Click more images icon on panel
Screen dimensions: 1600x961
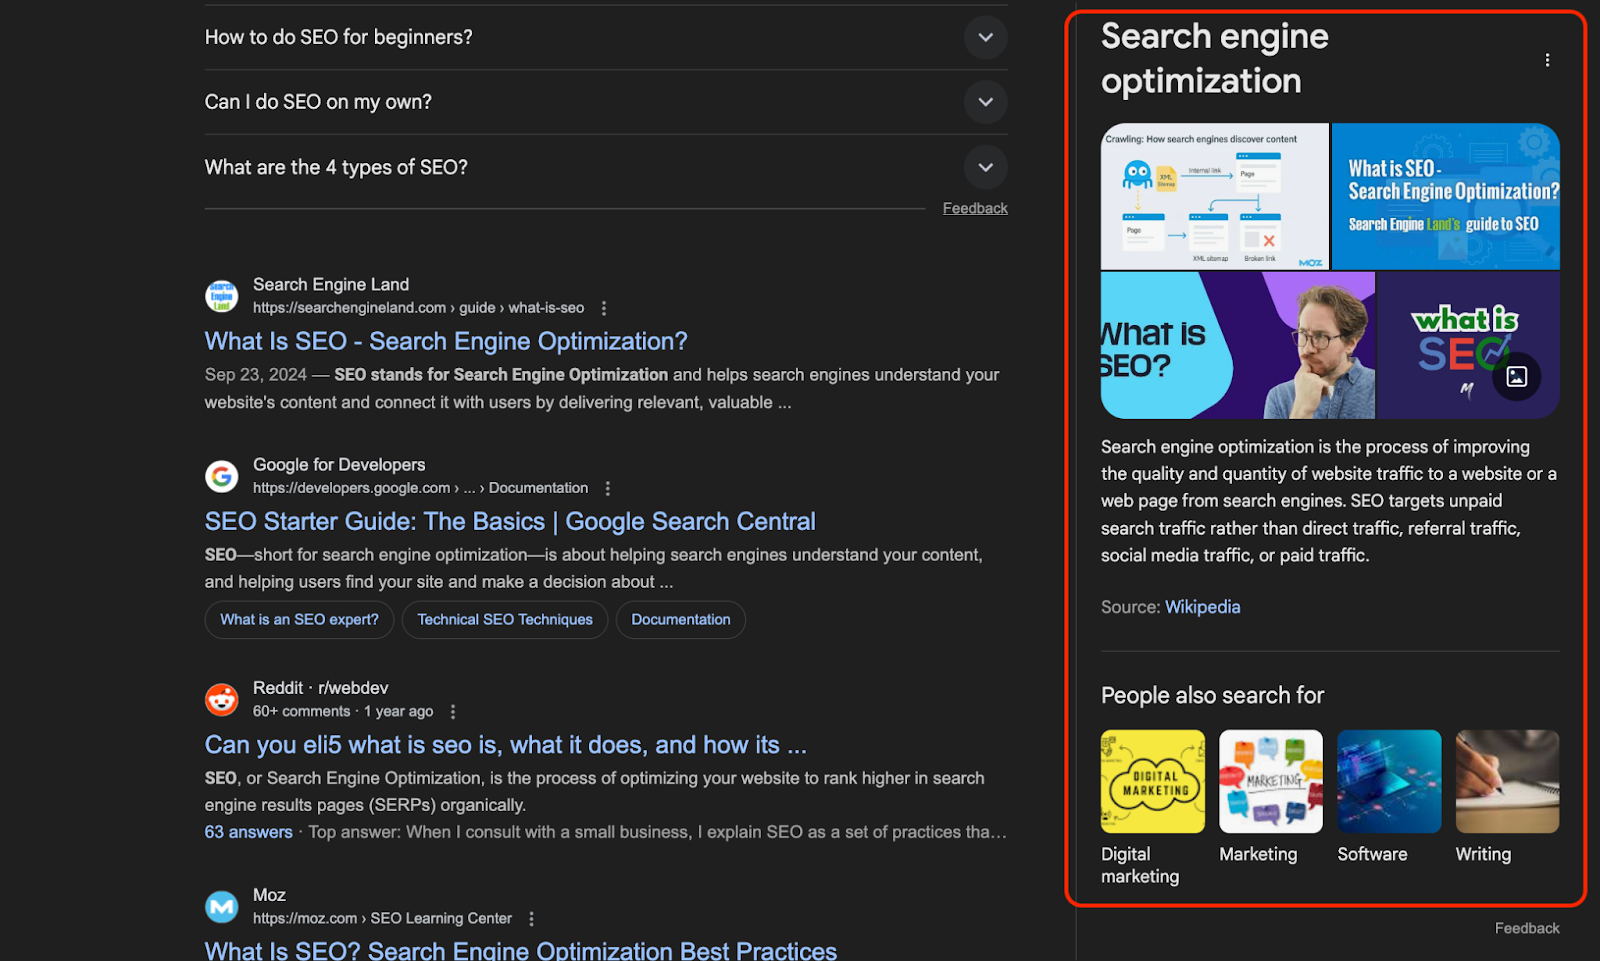click(x=1517, y=377)
